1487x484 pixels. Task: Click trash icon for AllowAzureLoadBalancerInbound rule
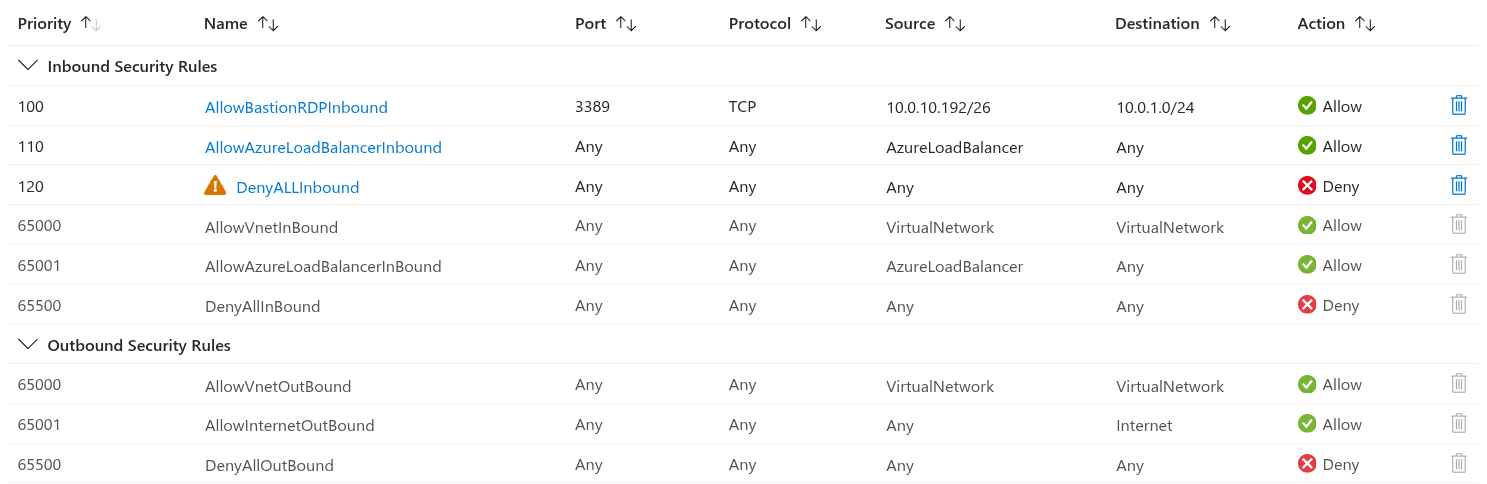coord(1458,145)
